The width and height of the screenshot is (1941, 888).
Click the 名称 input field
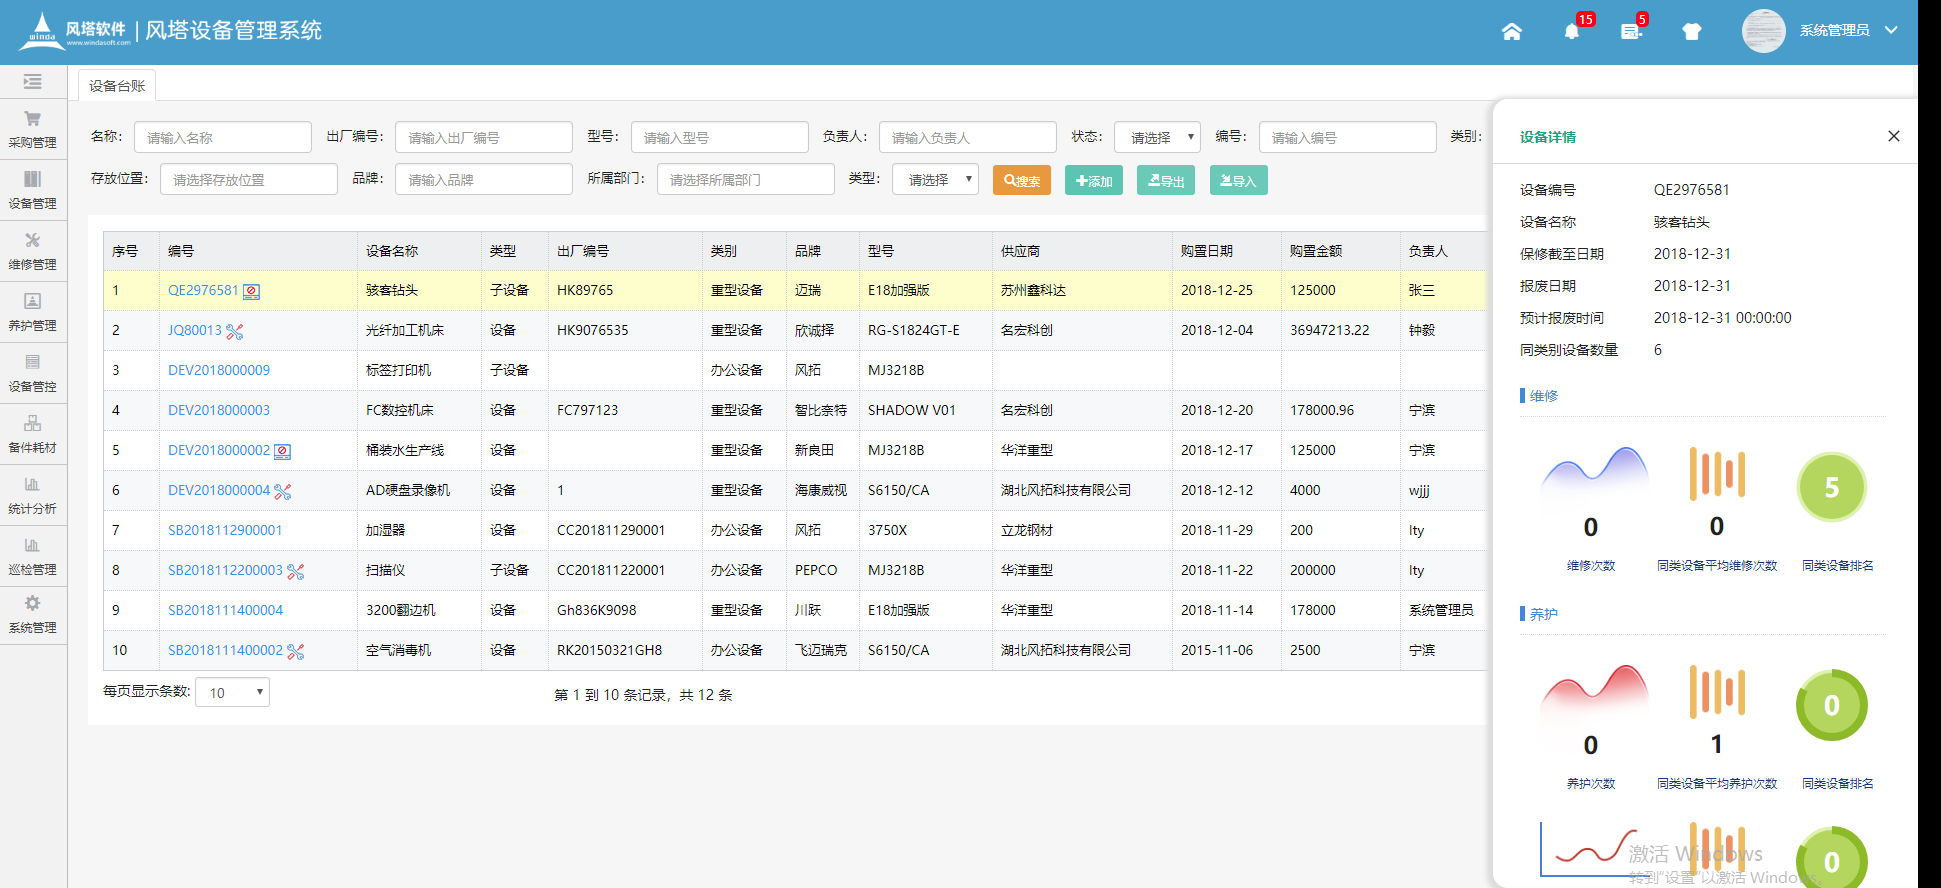point(222,137)
